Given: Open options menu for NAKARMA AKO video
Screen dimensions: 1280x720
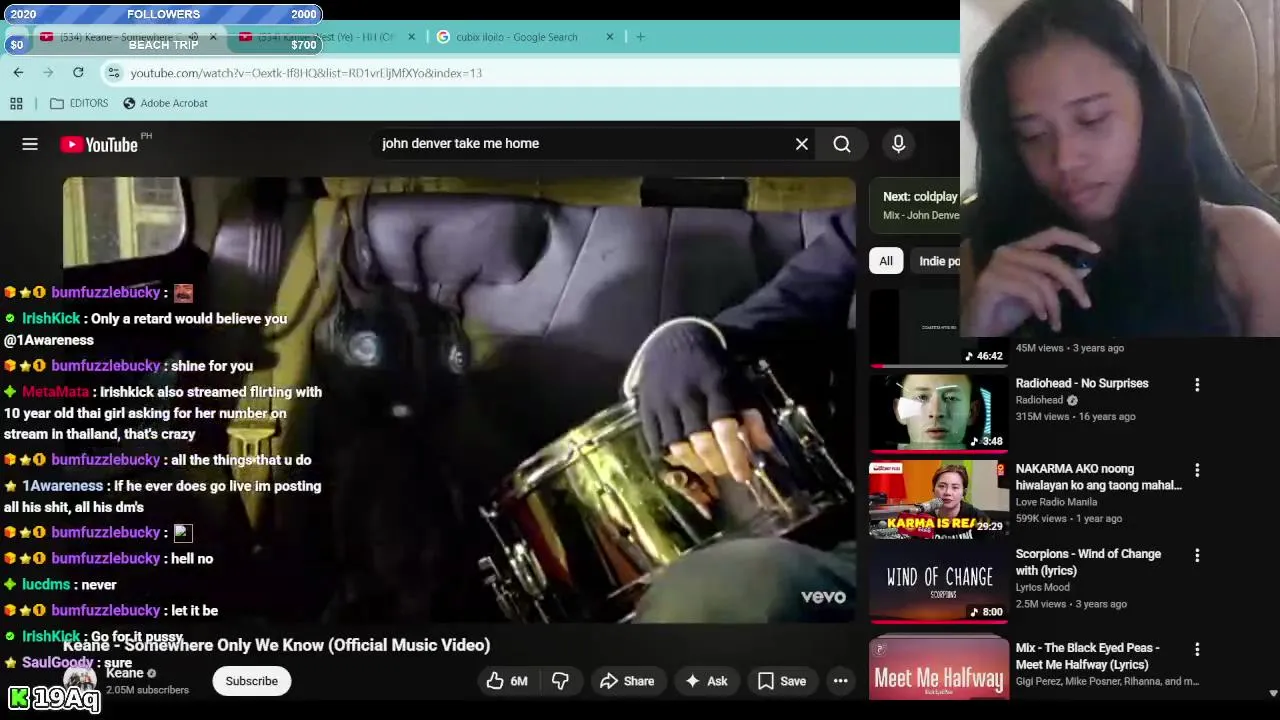Looking at the screenshot, I should point(1197,469).
